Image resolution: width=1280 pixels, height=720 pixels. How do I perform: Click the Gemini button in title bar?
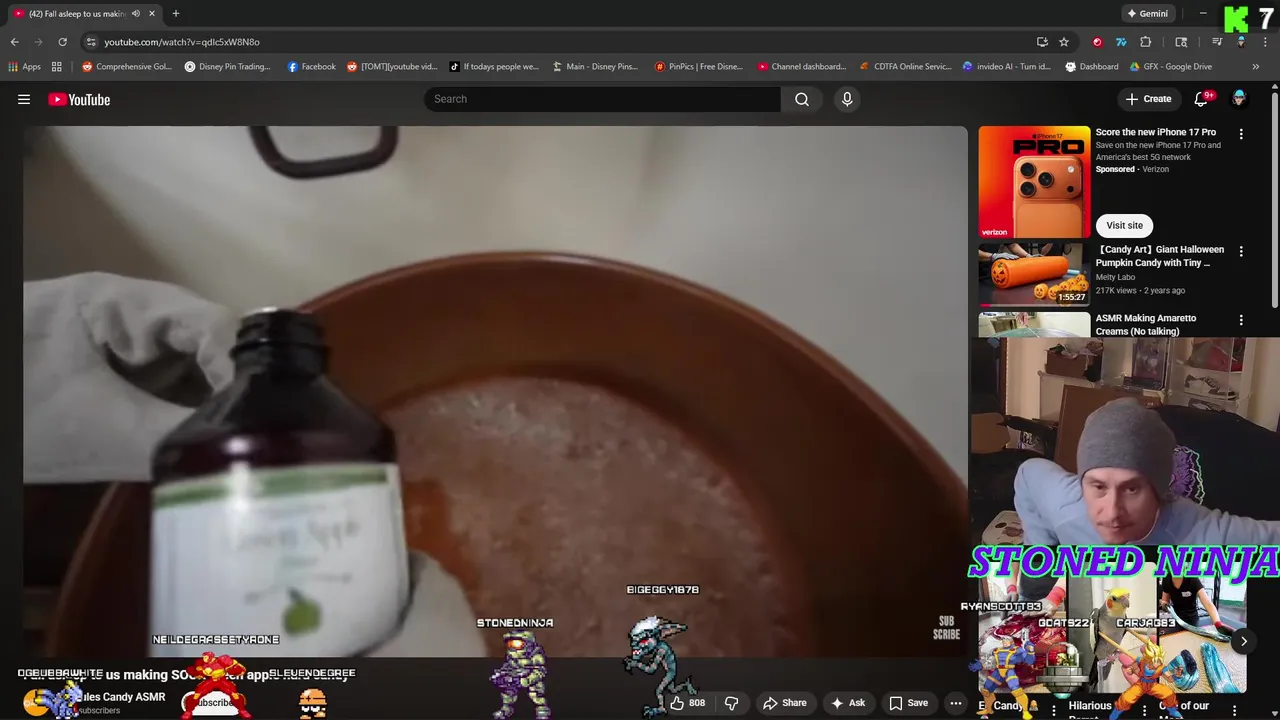point(1147,14)
